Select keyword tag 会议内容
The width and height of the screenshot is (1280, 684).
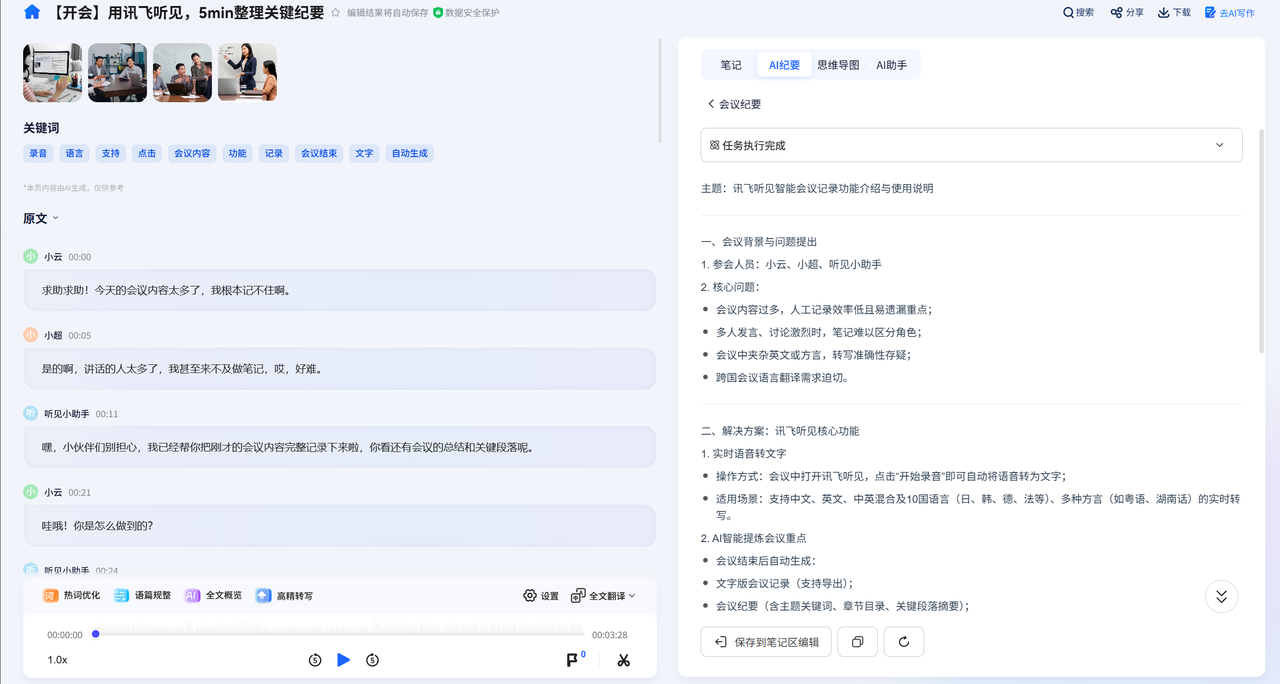(192, 153)
